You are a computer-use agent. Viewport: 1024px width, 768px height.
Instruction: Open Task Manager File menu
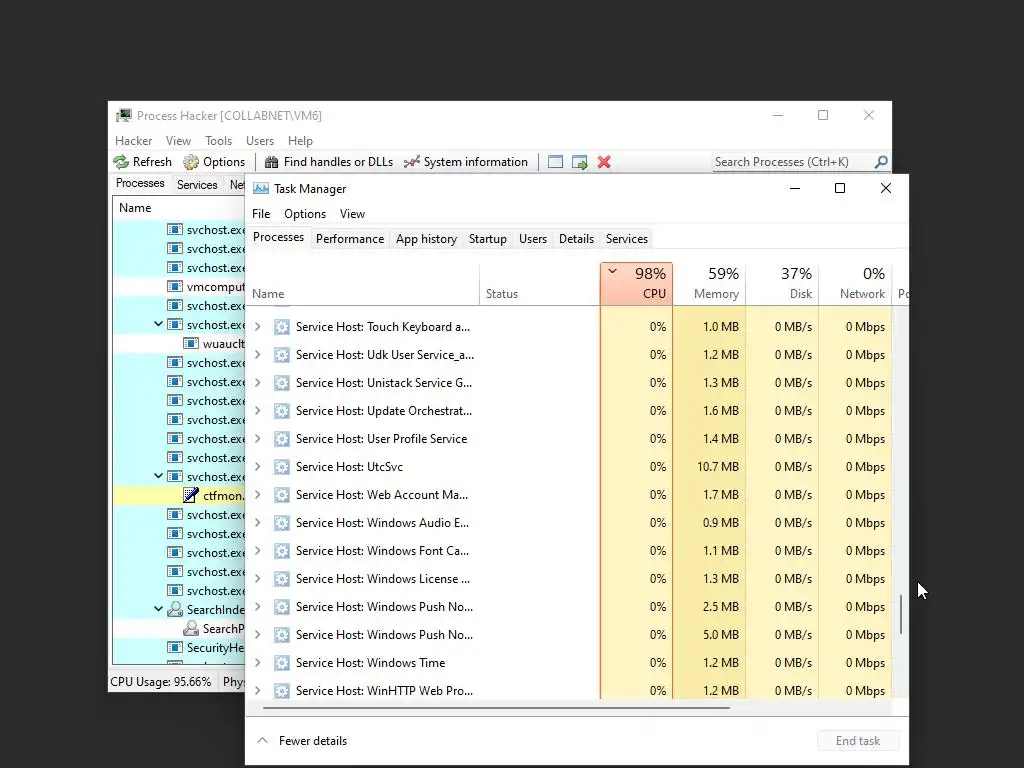(x=261, y=214)
